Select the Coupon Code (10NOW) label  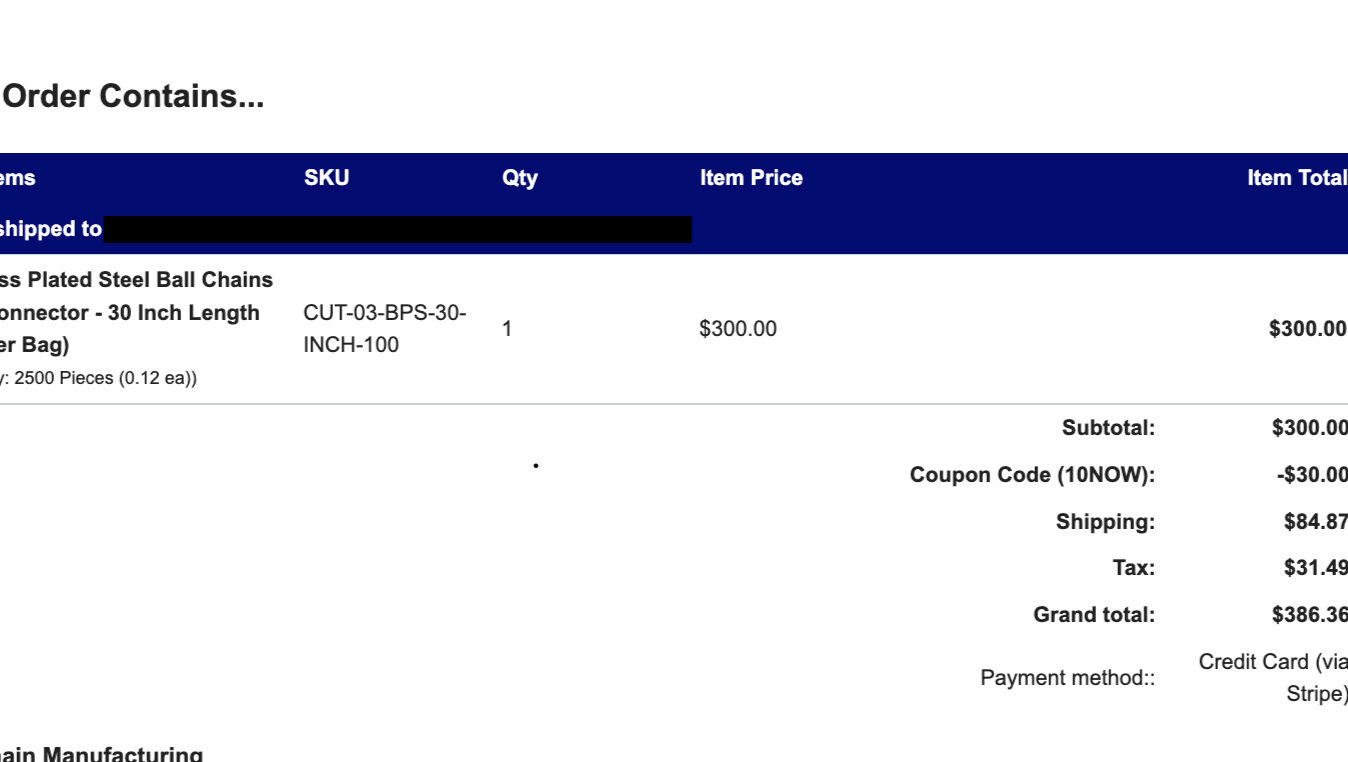coord(1032,475)
